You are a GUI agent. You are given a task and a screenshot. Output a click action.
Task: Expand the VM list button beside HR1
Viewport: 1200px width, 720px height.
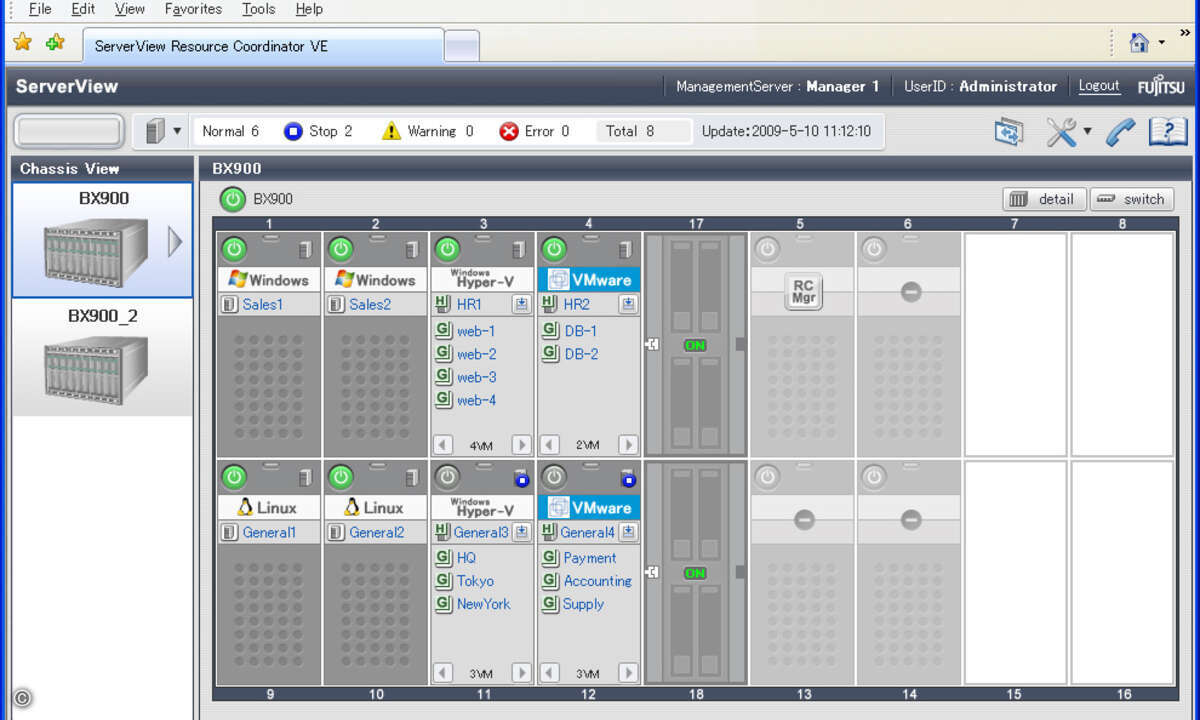tap(522, 304)
